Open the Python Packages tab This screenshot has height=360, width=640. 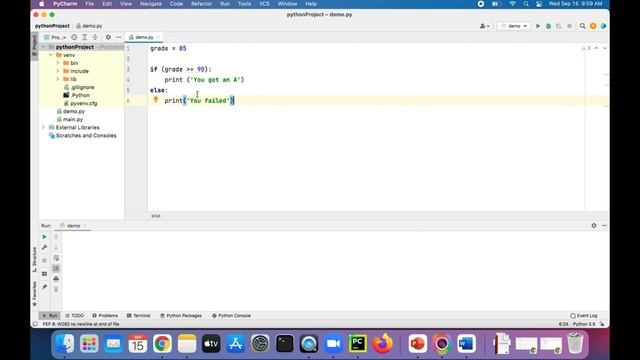(x=181, y=316)
